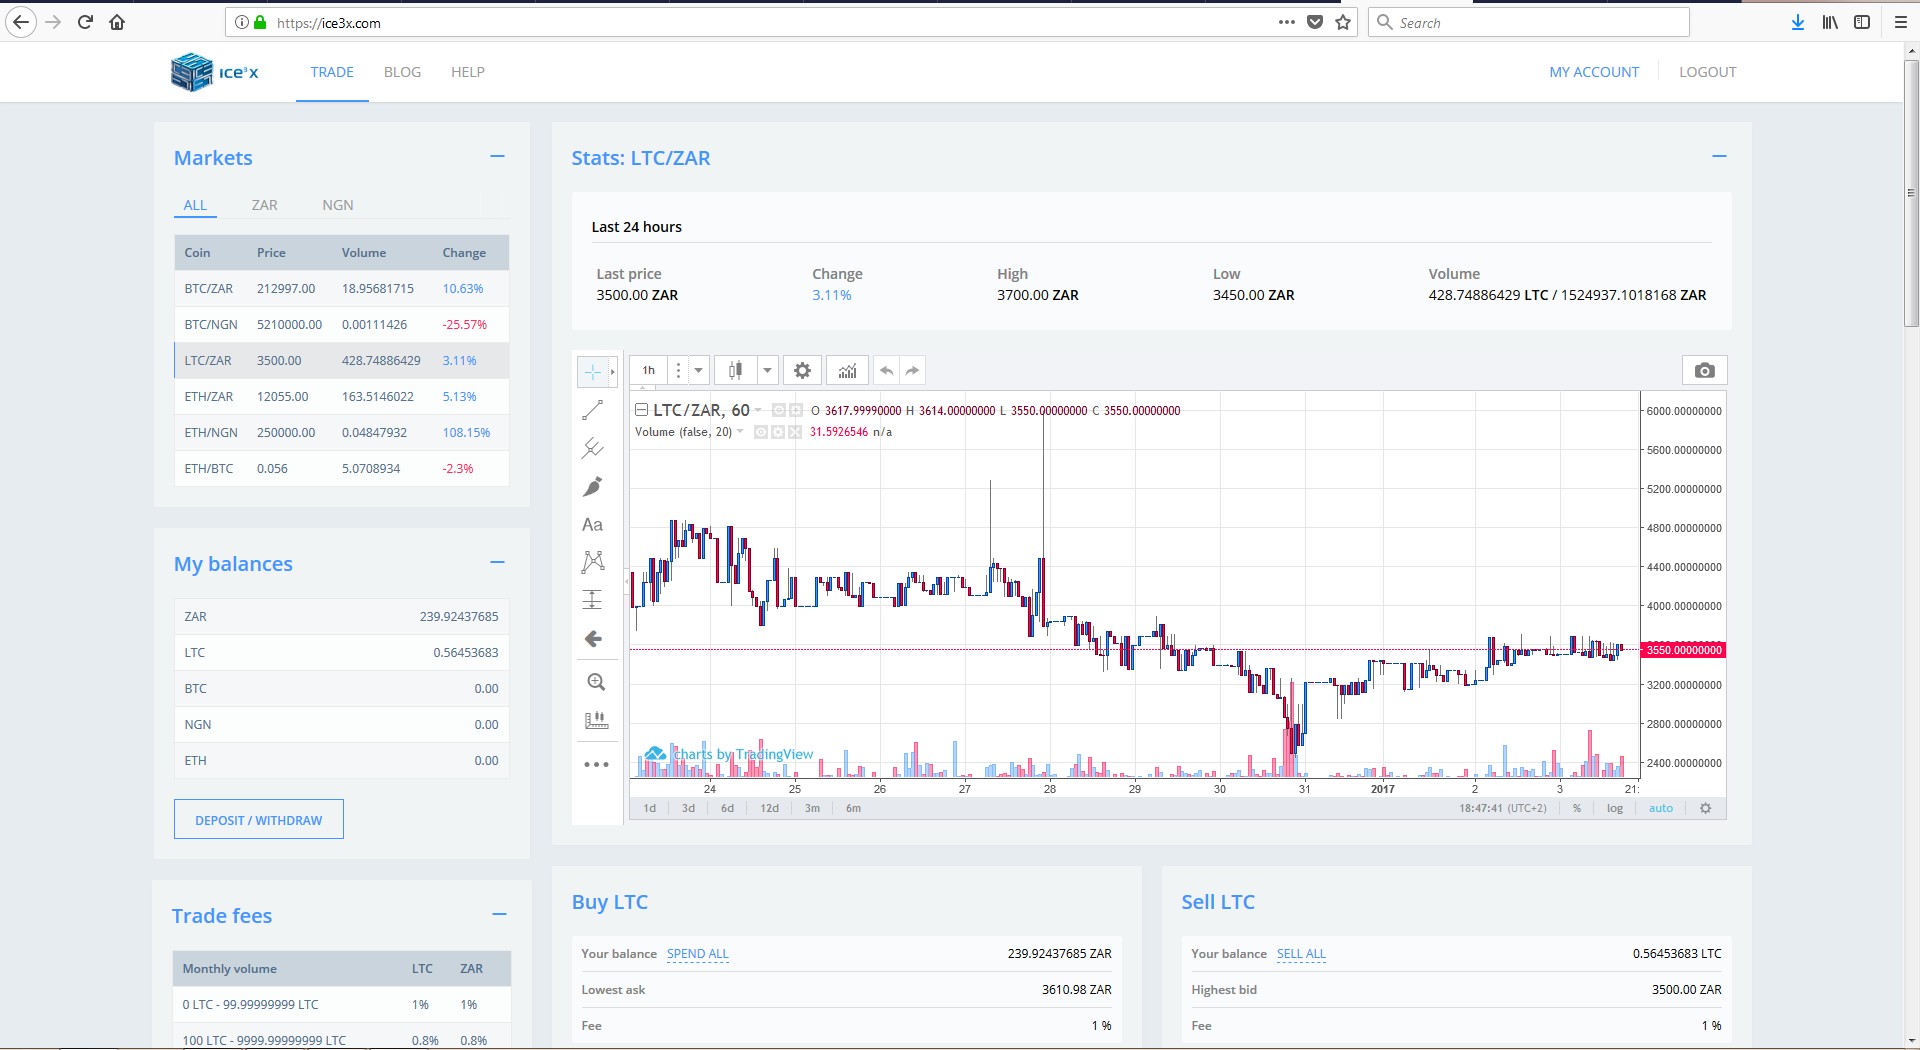Collapse the Trade fees panel
Screen dimensions: 1920x1050
pos(500,915)
